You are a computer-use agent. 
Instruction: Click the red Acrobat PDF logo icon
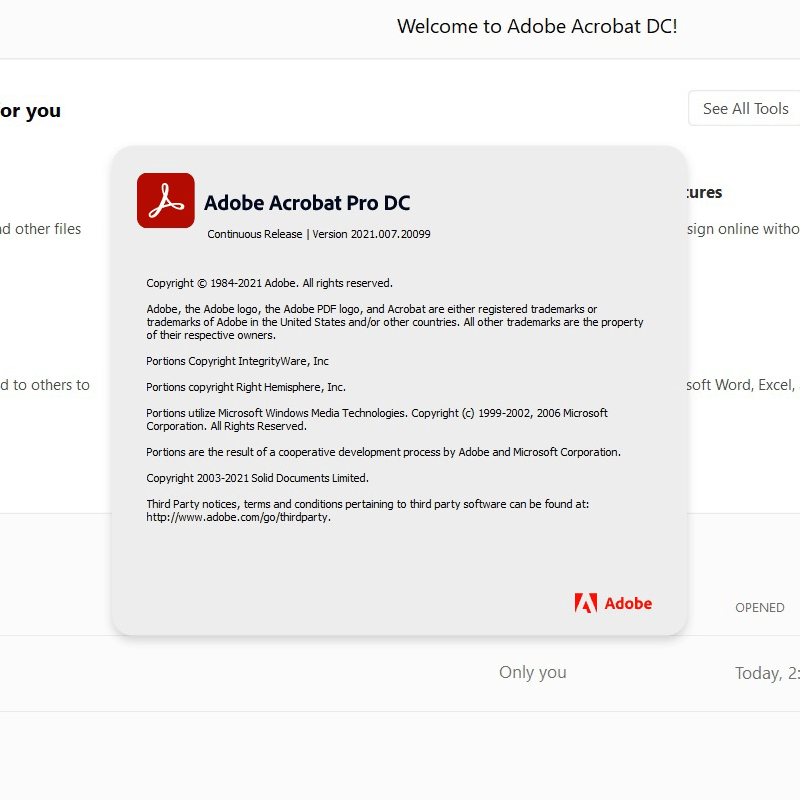(x=166, y=201)
